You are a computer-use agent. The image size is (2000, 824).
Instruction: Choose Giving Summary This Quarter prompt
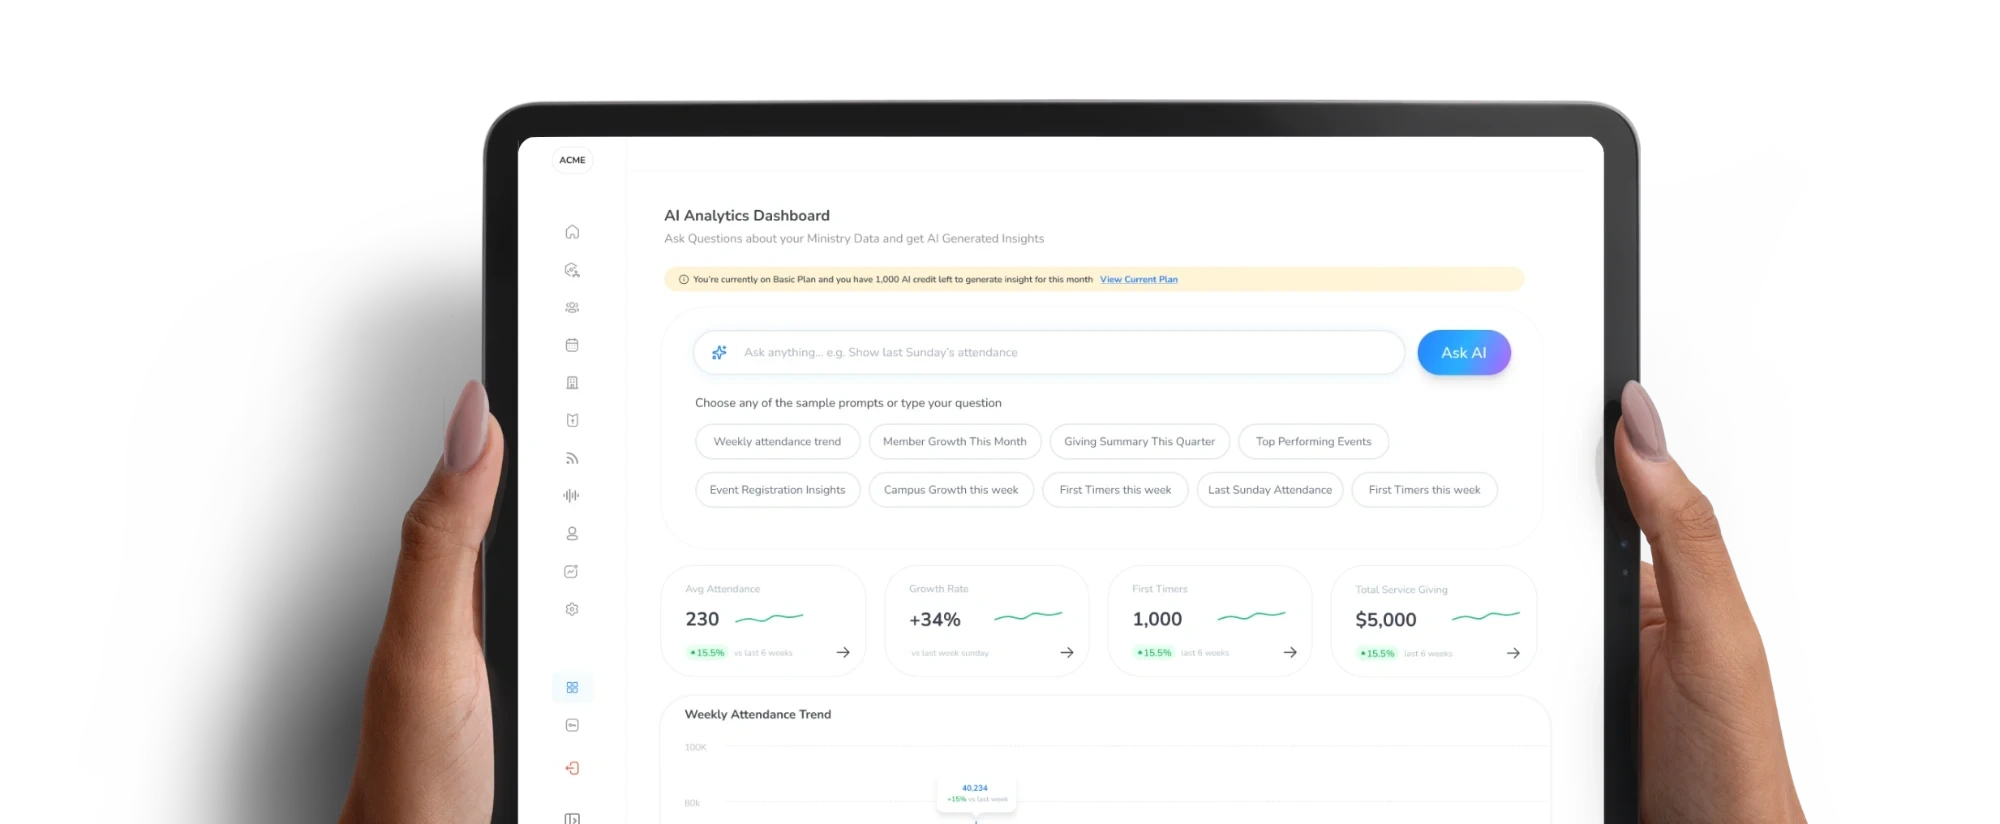[x=1139, y=441]
